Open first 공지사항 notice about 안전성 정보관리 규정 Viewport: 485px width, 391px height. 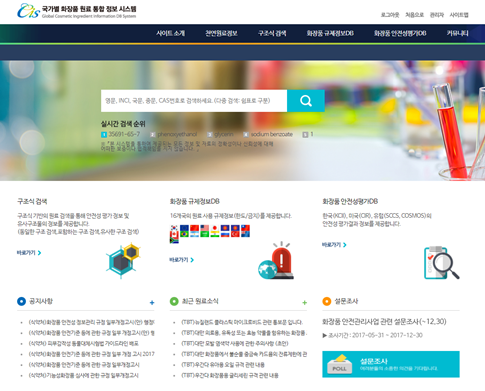click(91, 322)
